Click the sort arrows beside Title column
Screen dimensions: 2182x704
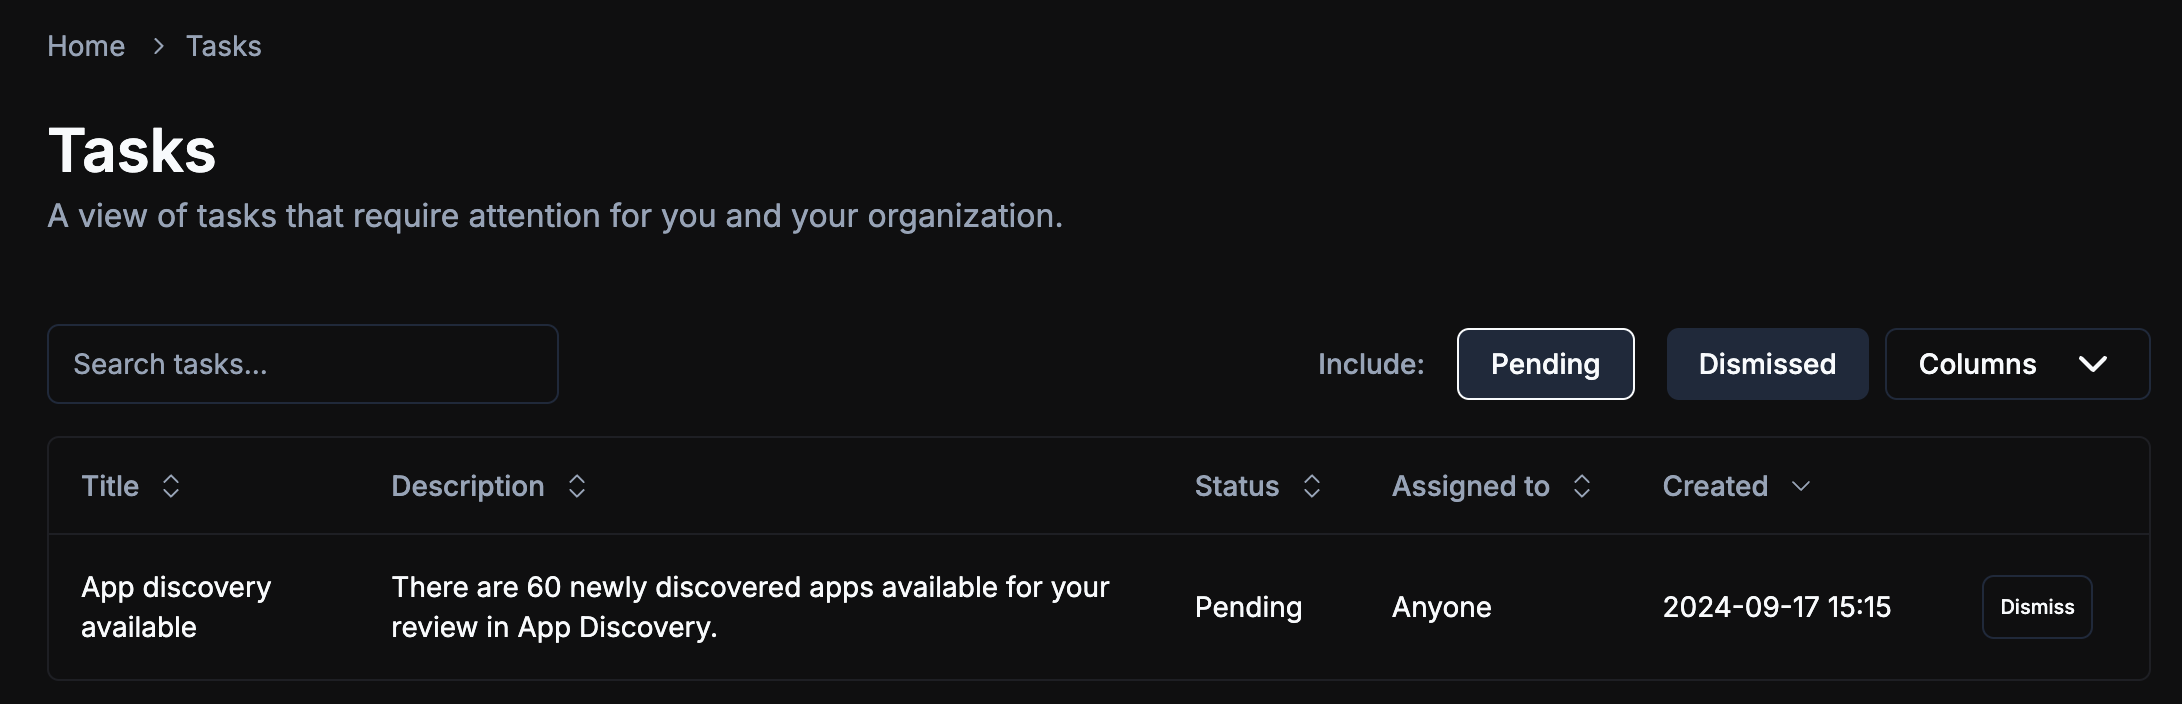tap(171, 486)
